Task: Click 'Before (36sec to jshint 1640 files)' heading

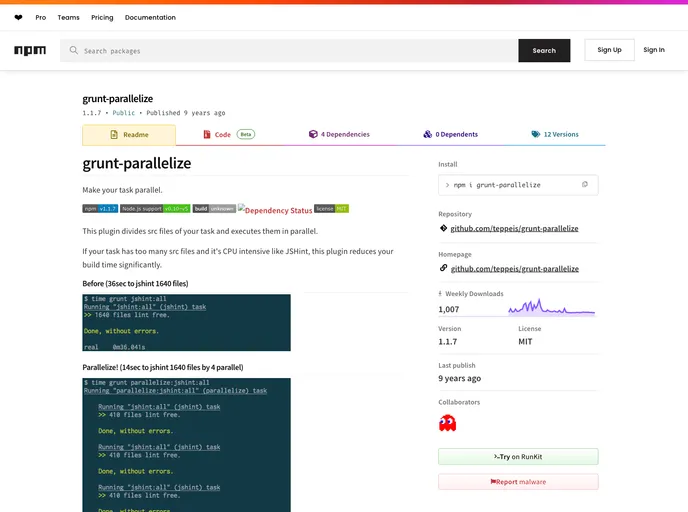Action: (x=135, y=283)
